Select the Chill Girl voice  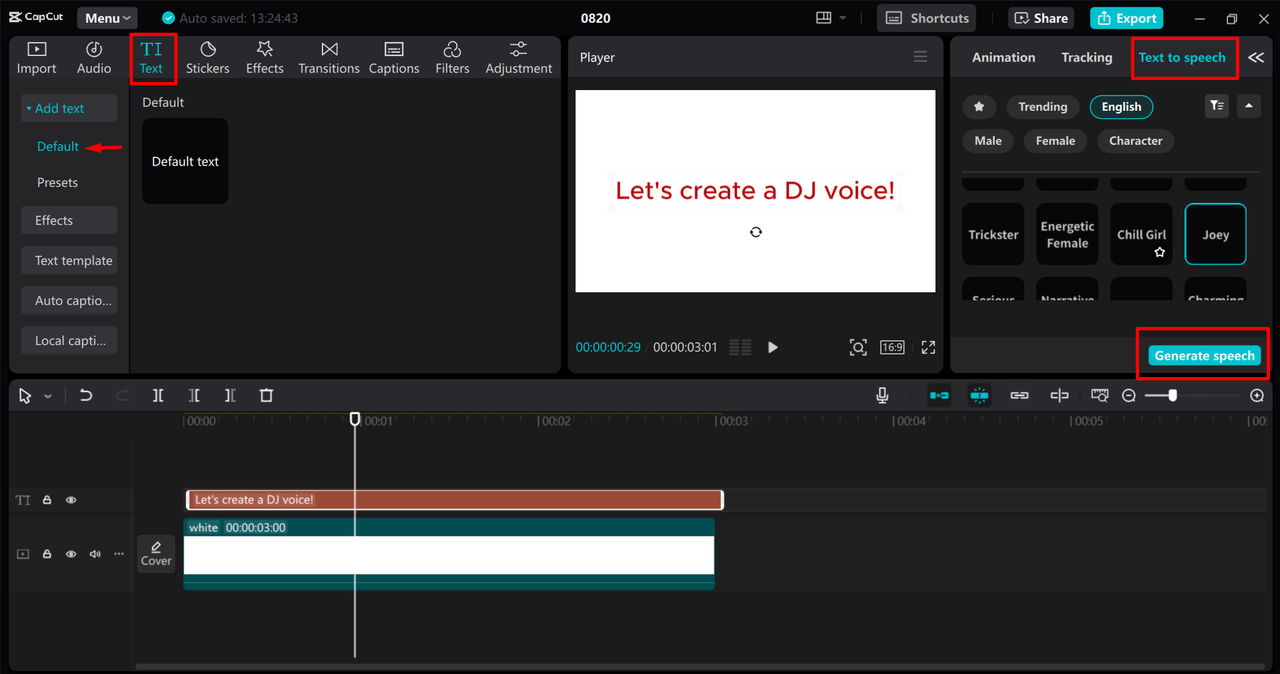pyautogui.click(x=1142, y=235)
